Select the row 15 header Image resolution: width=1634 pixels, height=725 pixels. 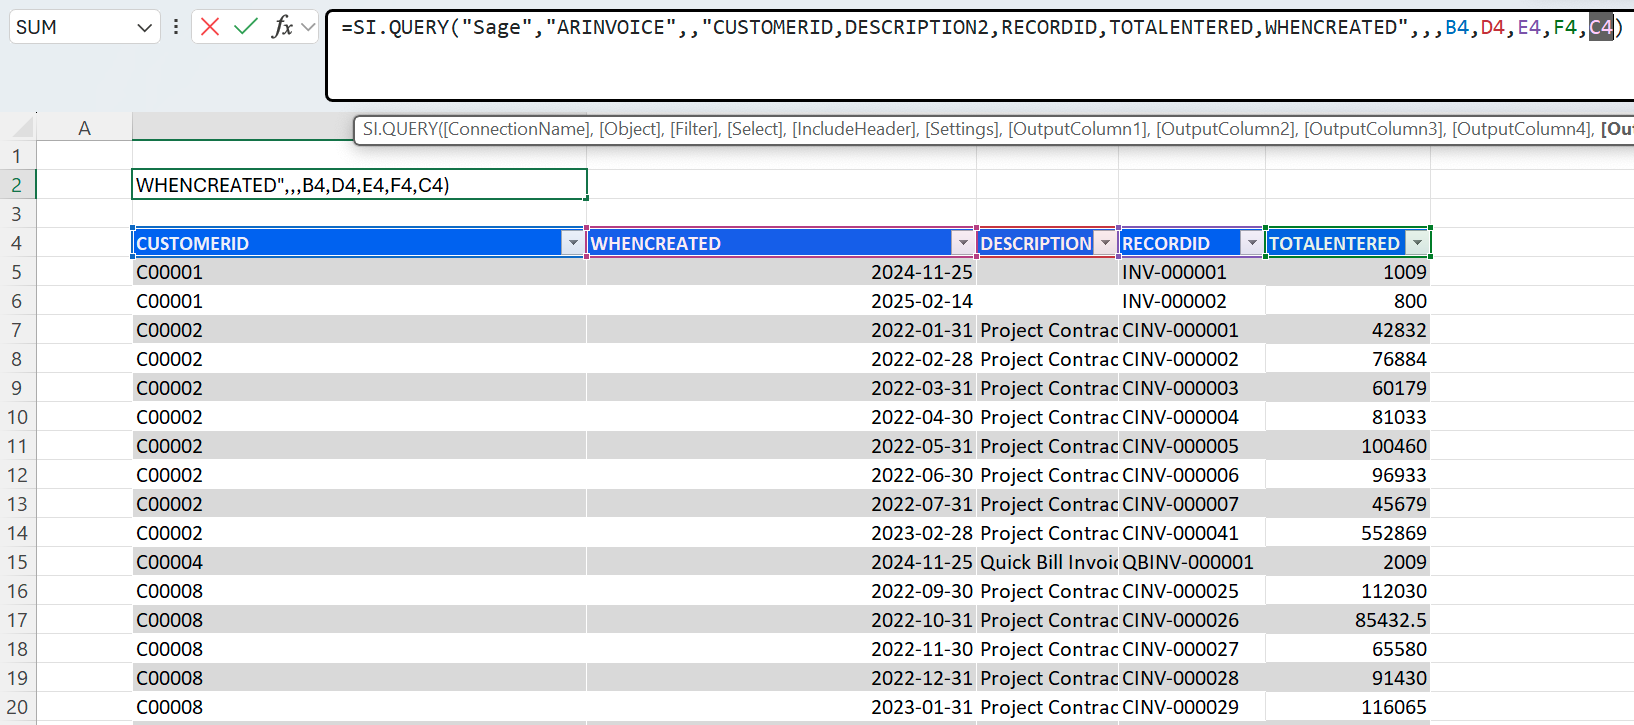pyautogui.click(x=17, y=562)
